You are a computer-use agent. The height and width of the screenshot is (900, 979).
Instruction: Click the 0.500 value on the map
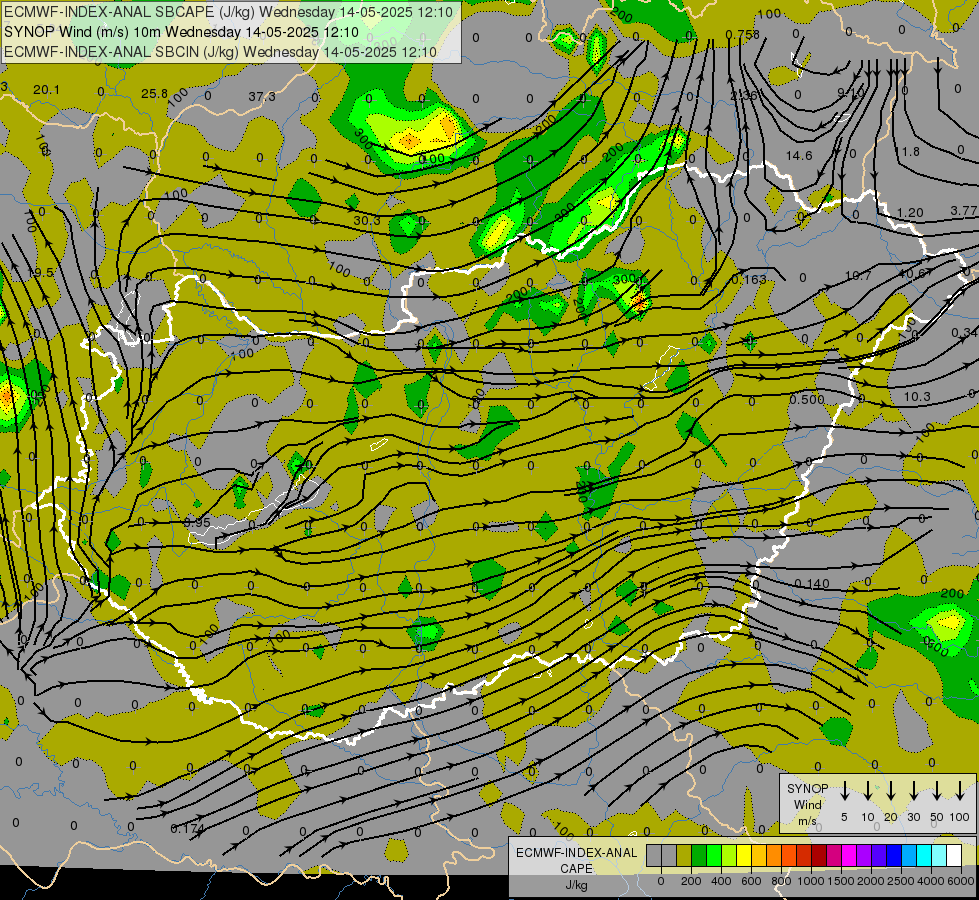coord(807,399)
